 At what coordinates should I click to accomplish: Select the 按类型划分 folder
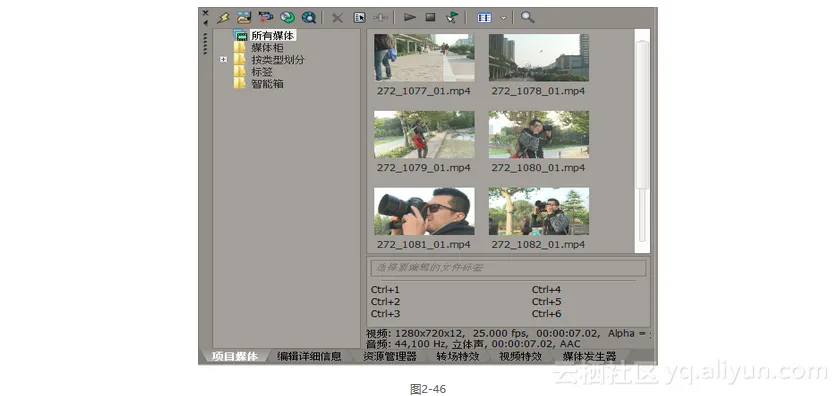(278, 59)
